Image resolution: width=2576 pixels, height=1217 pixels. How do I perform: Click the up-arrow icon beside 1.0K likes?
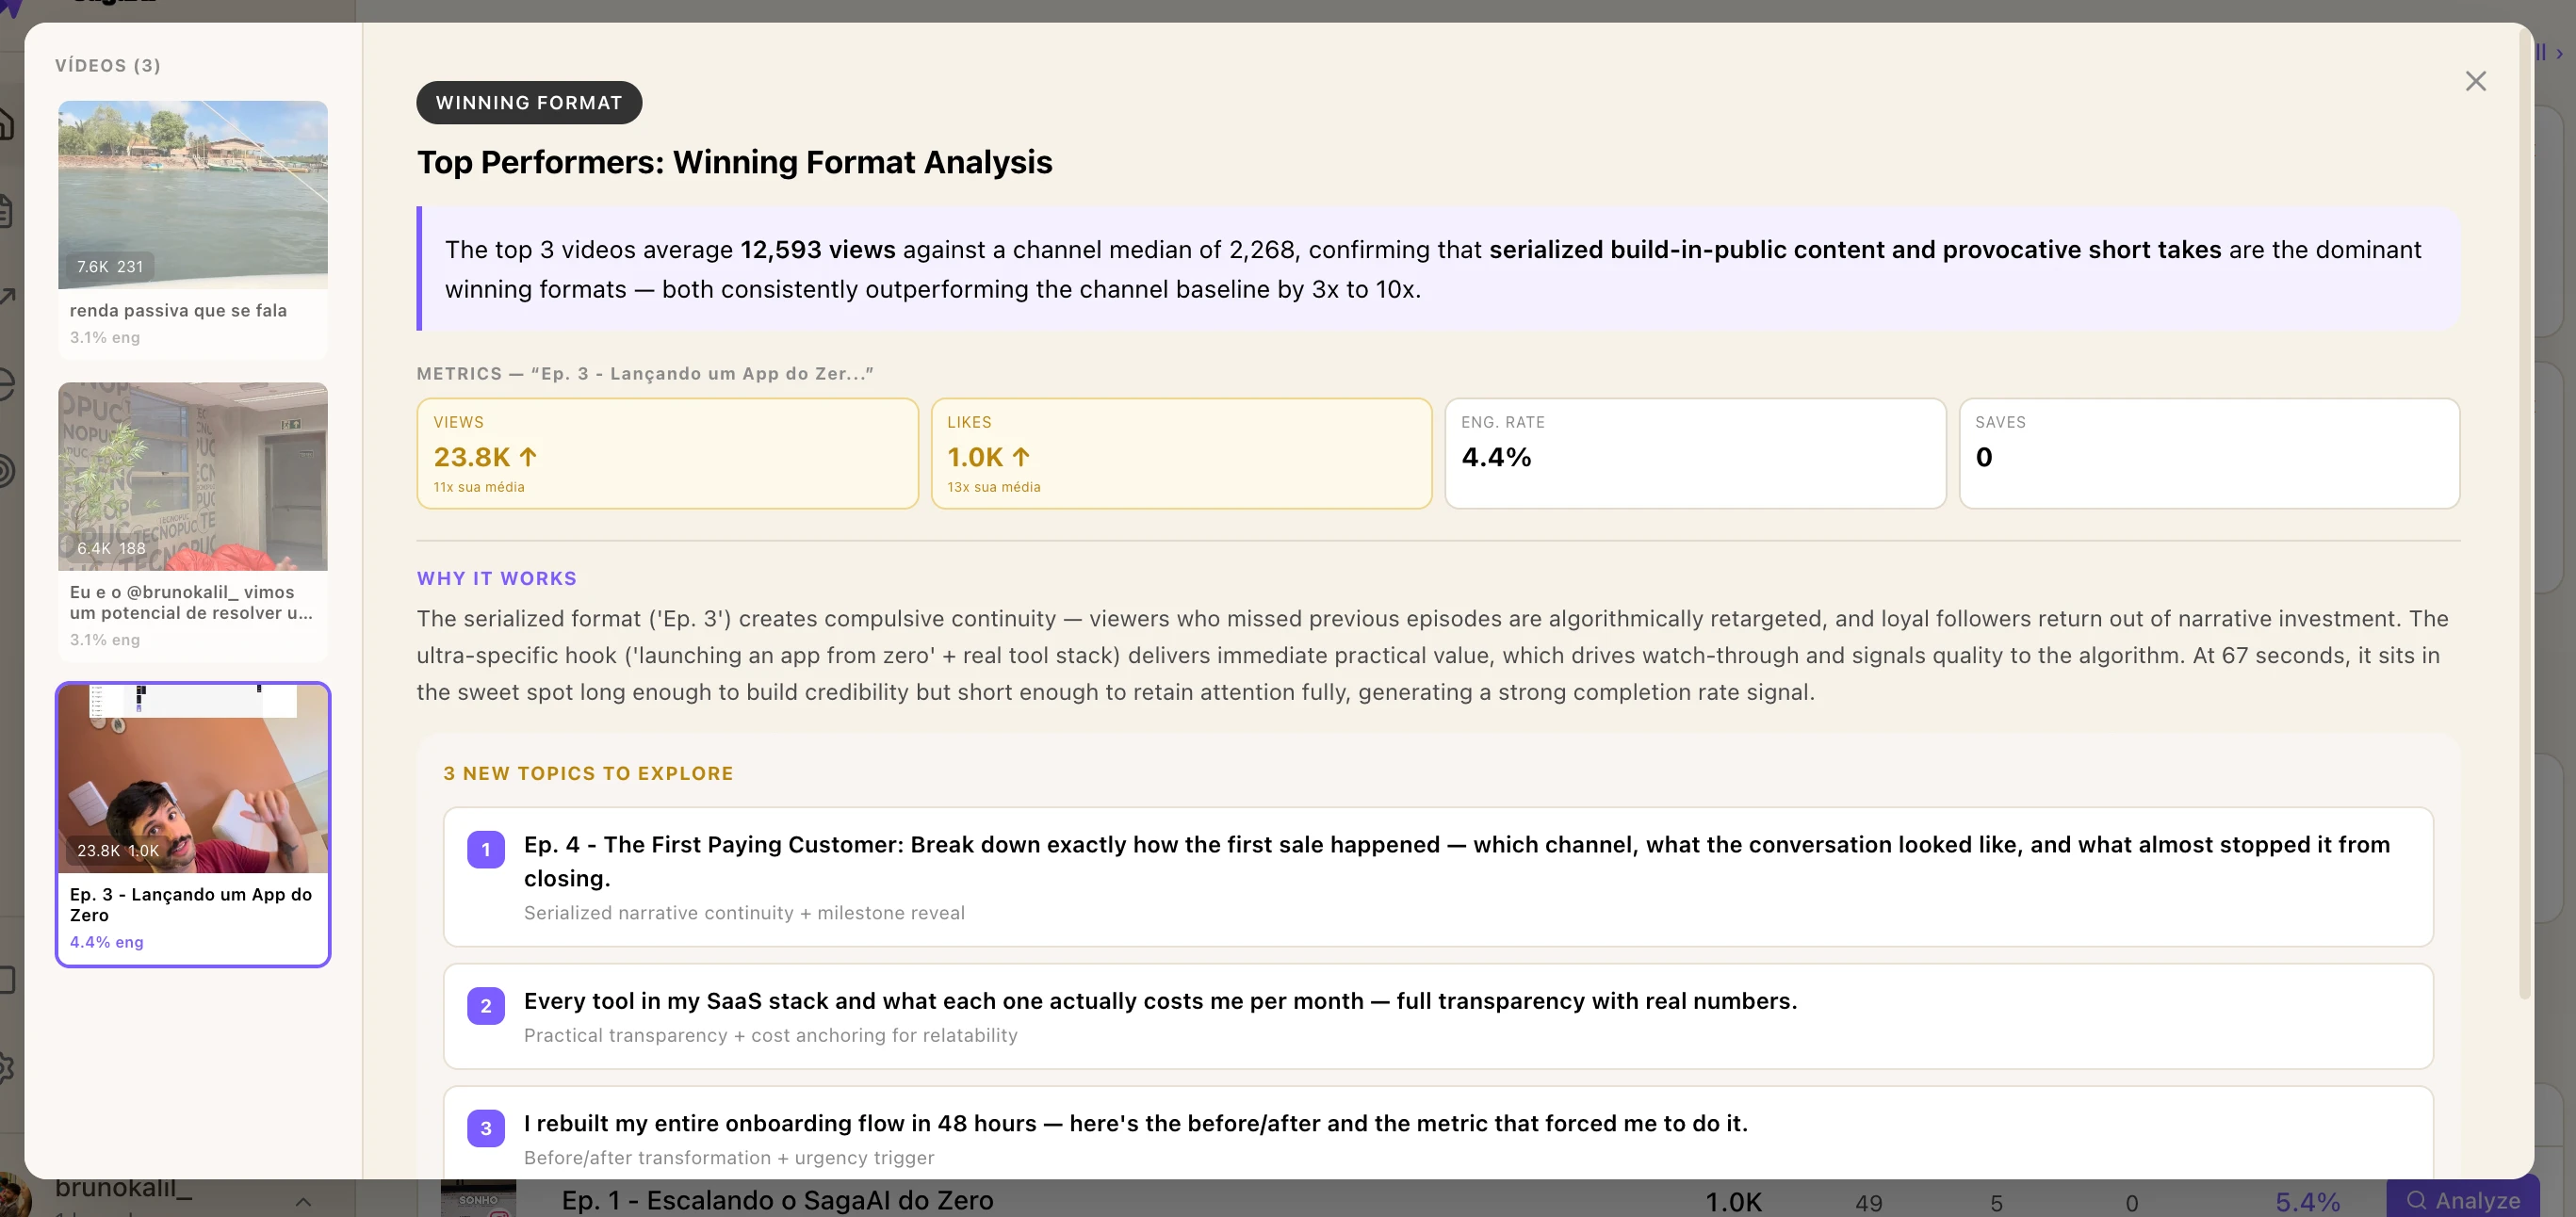pos(1020,457)
